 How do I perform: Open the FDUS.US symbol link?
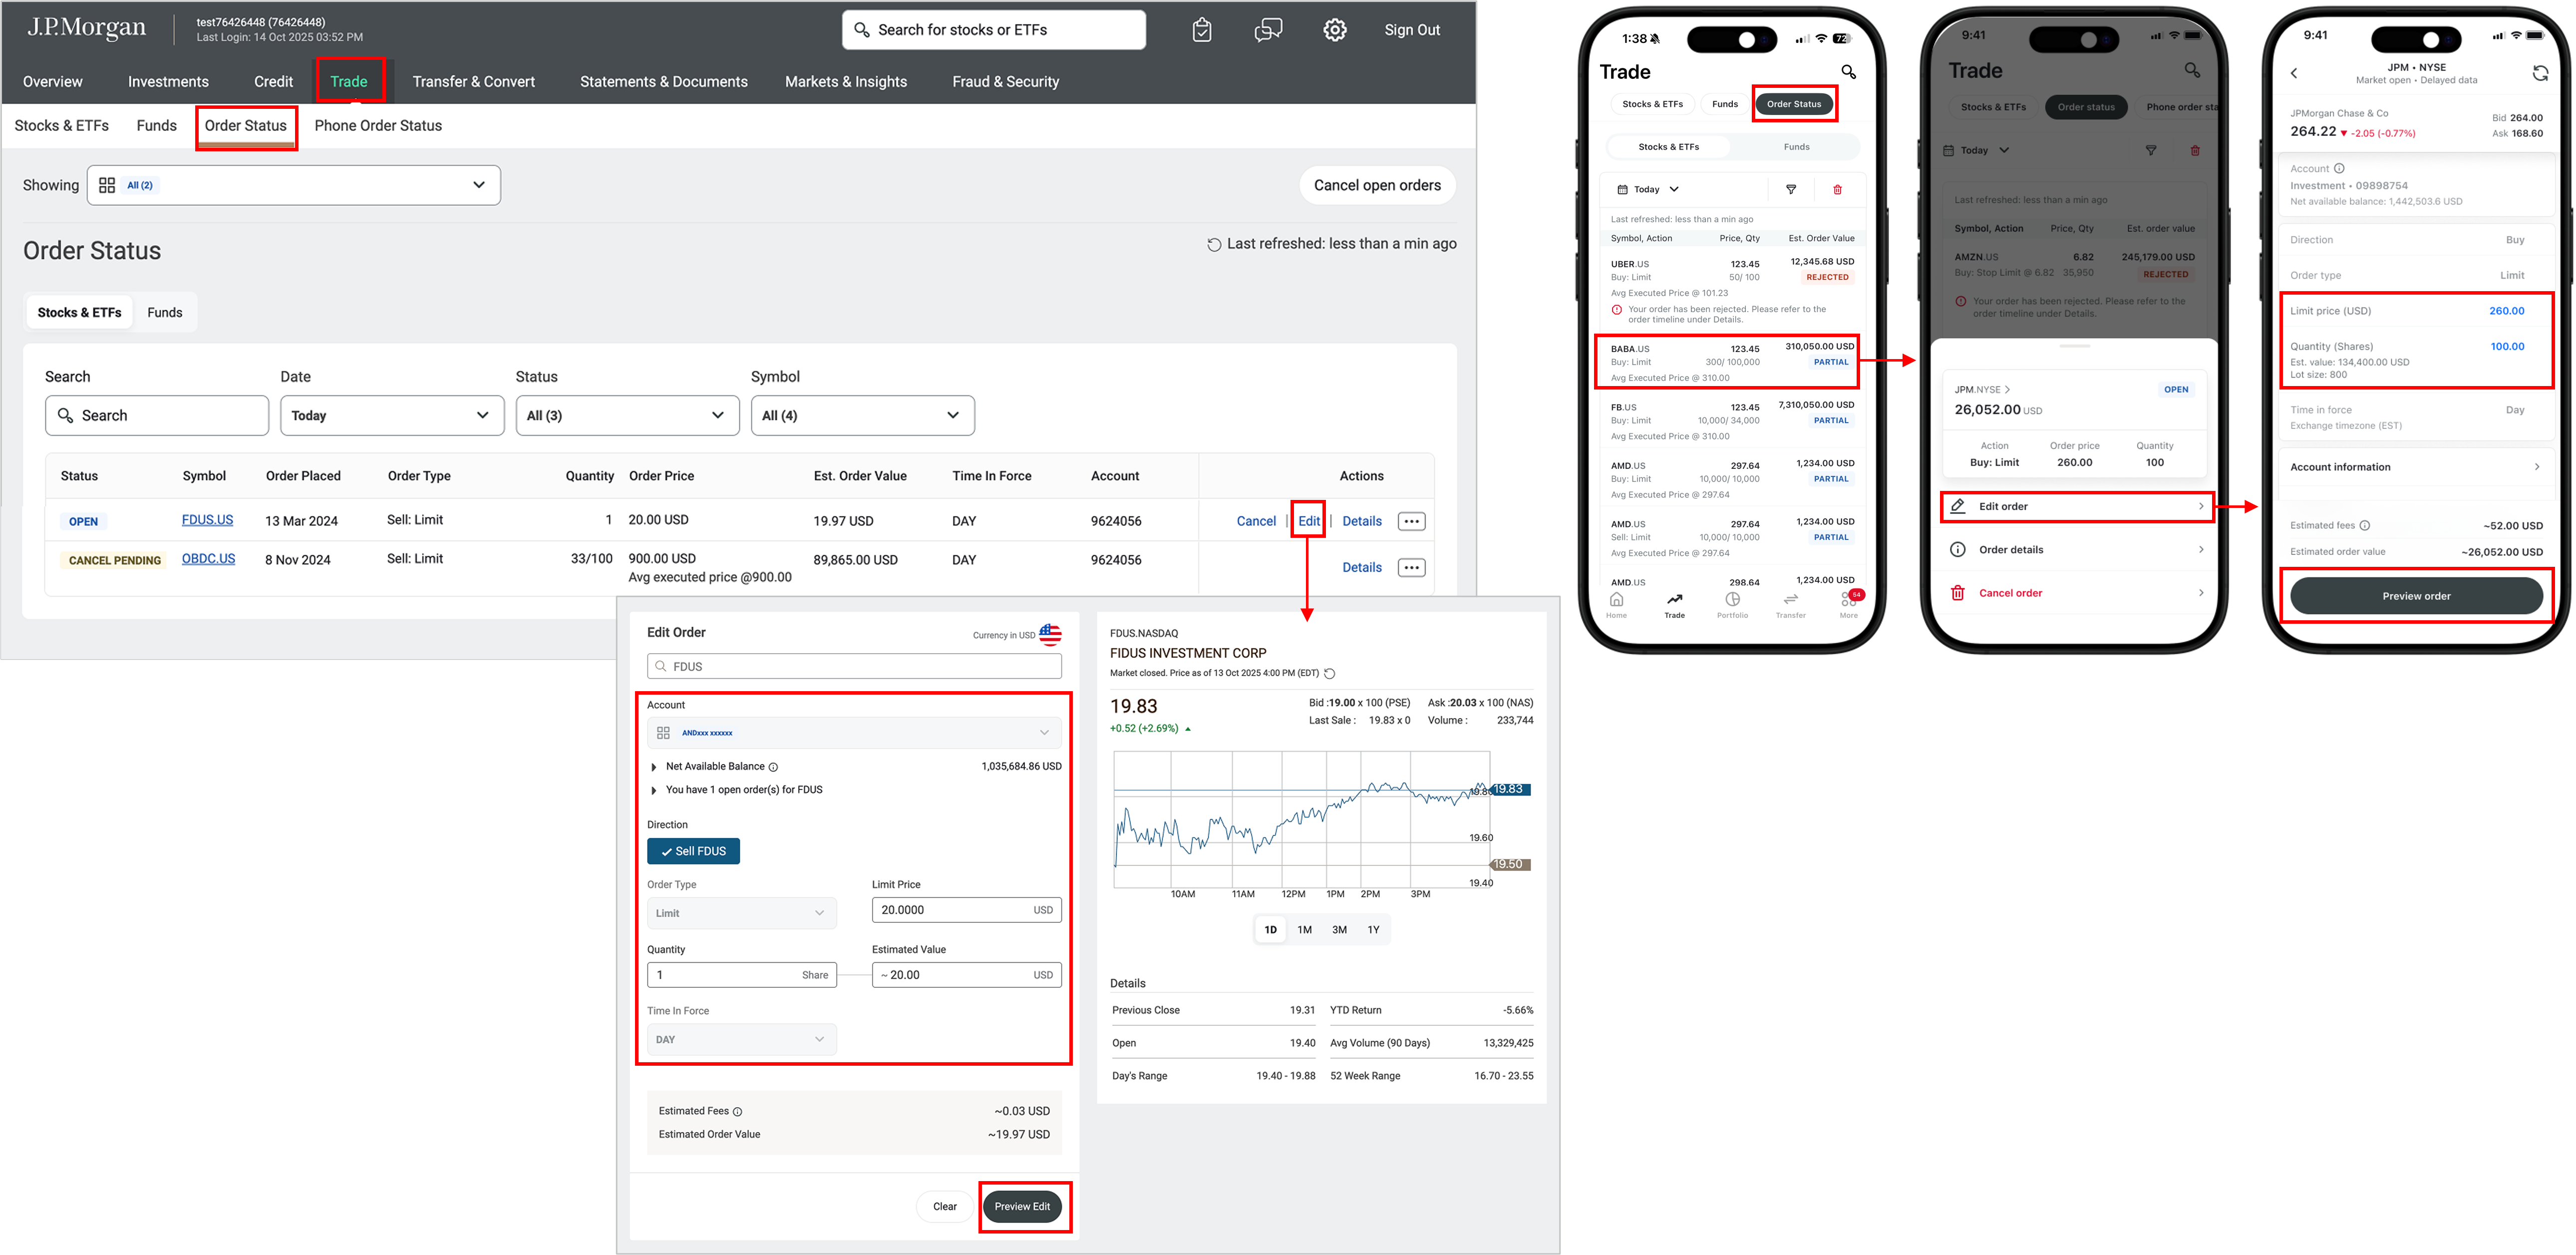(x=207, y=520)
